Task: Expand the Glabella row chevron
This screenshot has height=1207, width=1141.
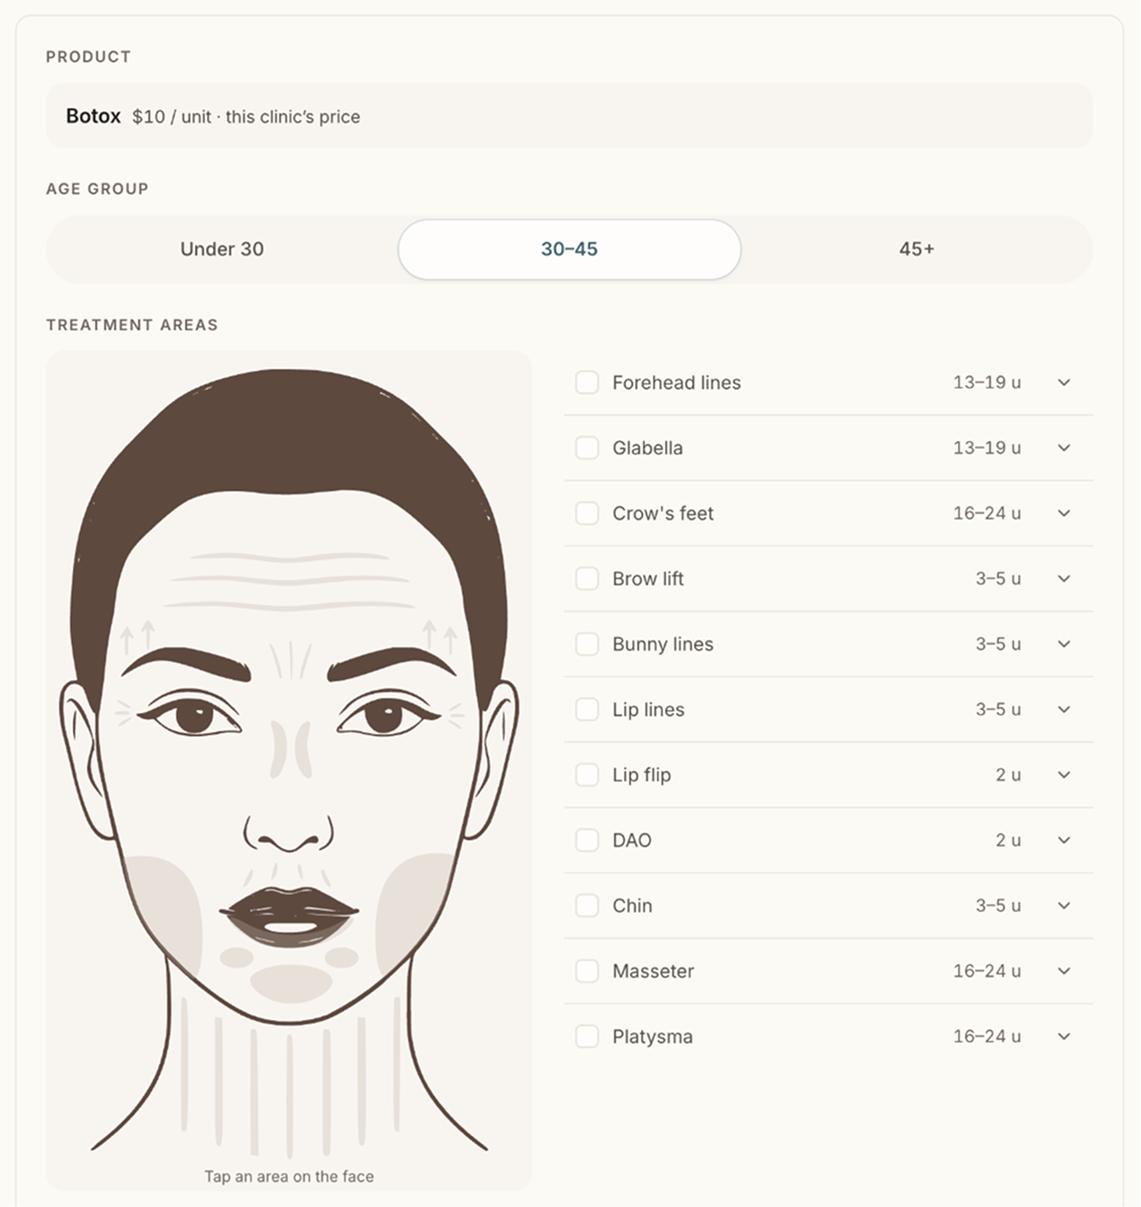Action: 1064,448
